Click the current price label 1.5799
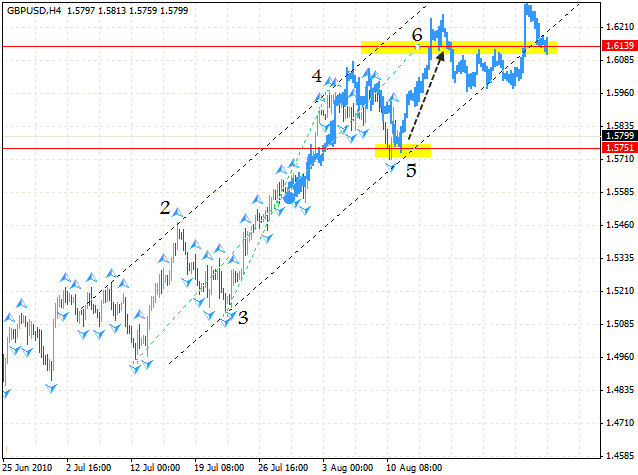Viewport: 638px width, 475px height. tap(620, 136)
